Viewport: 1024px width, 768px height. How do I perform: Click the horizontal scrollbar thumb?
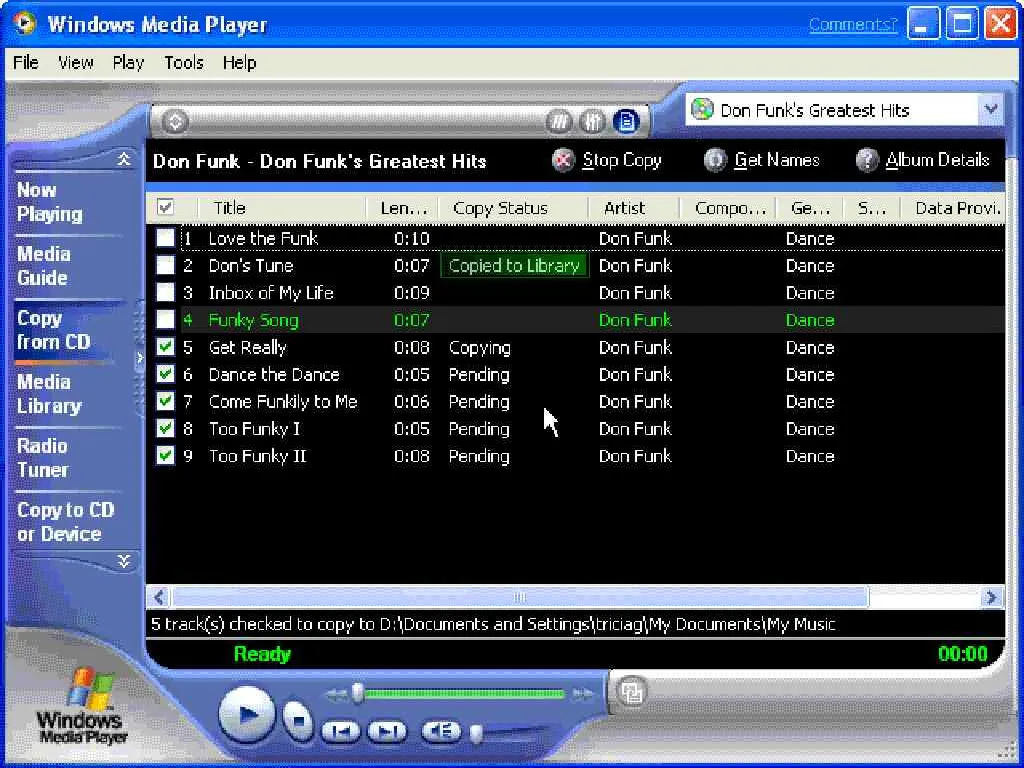coord(520,597)
